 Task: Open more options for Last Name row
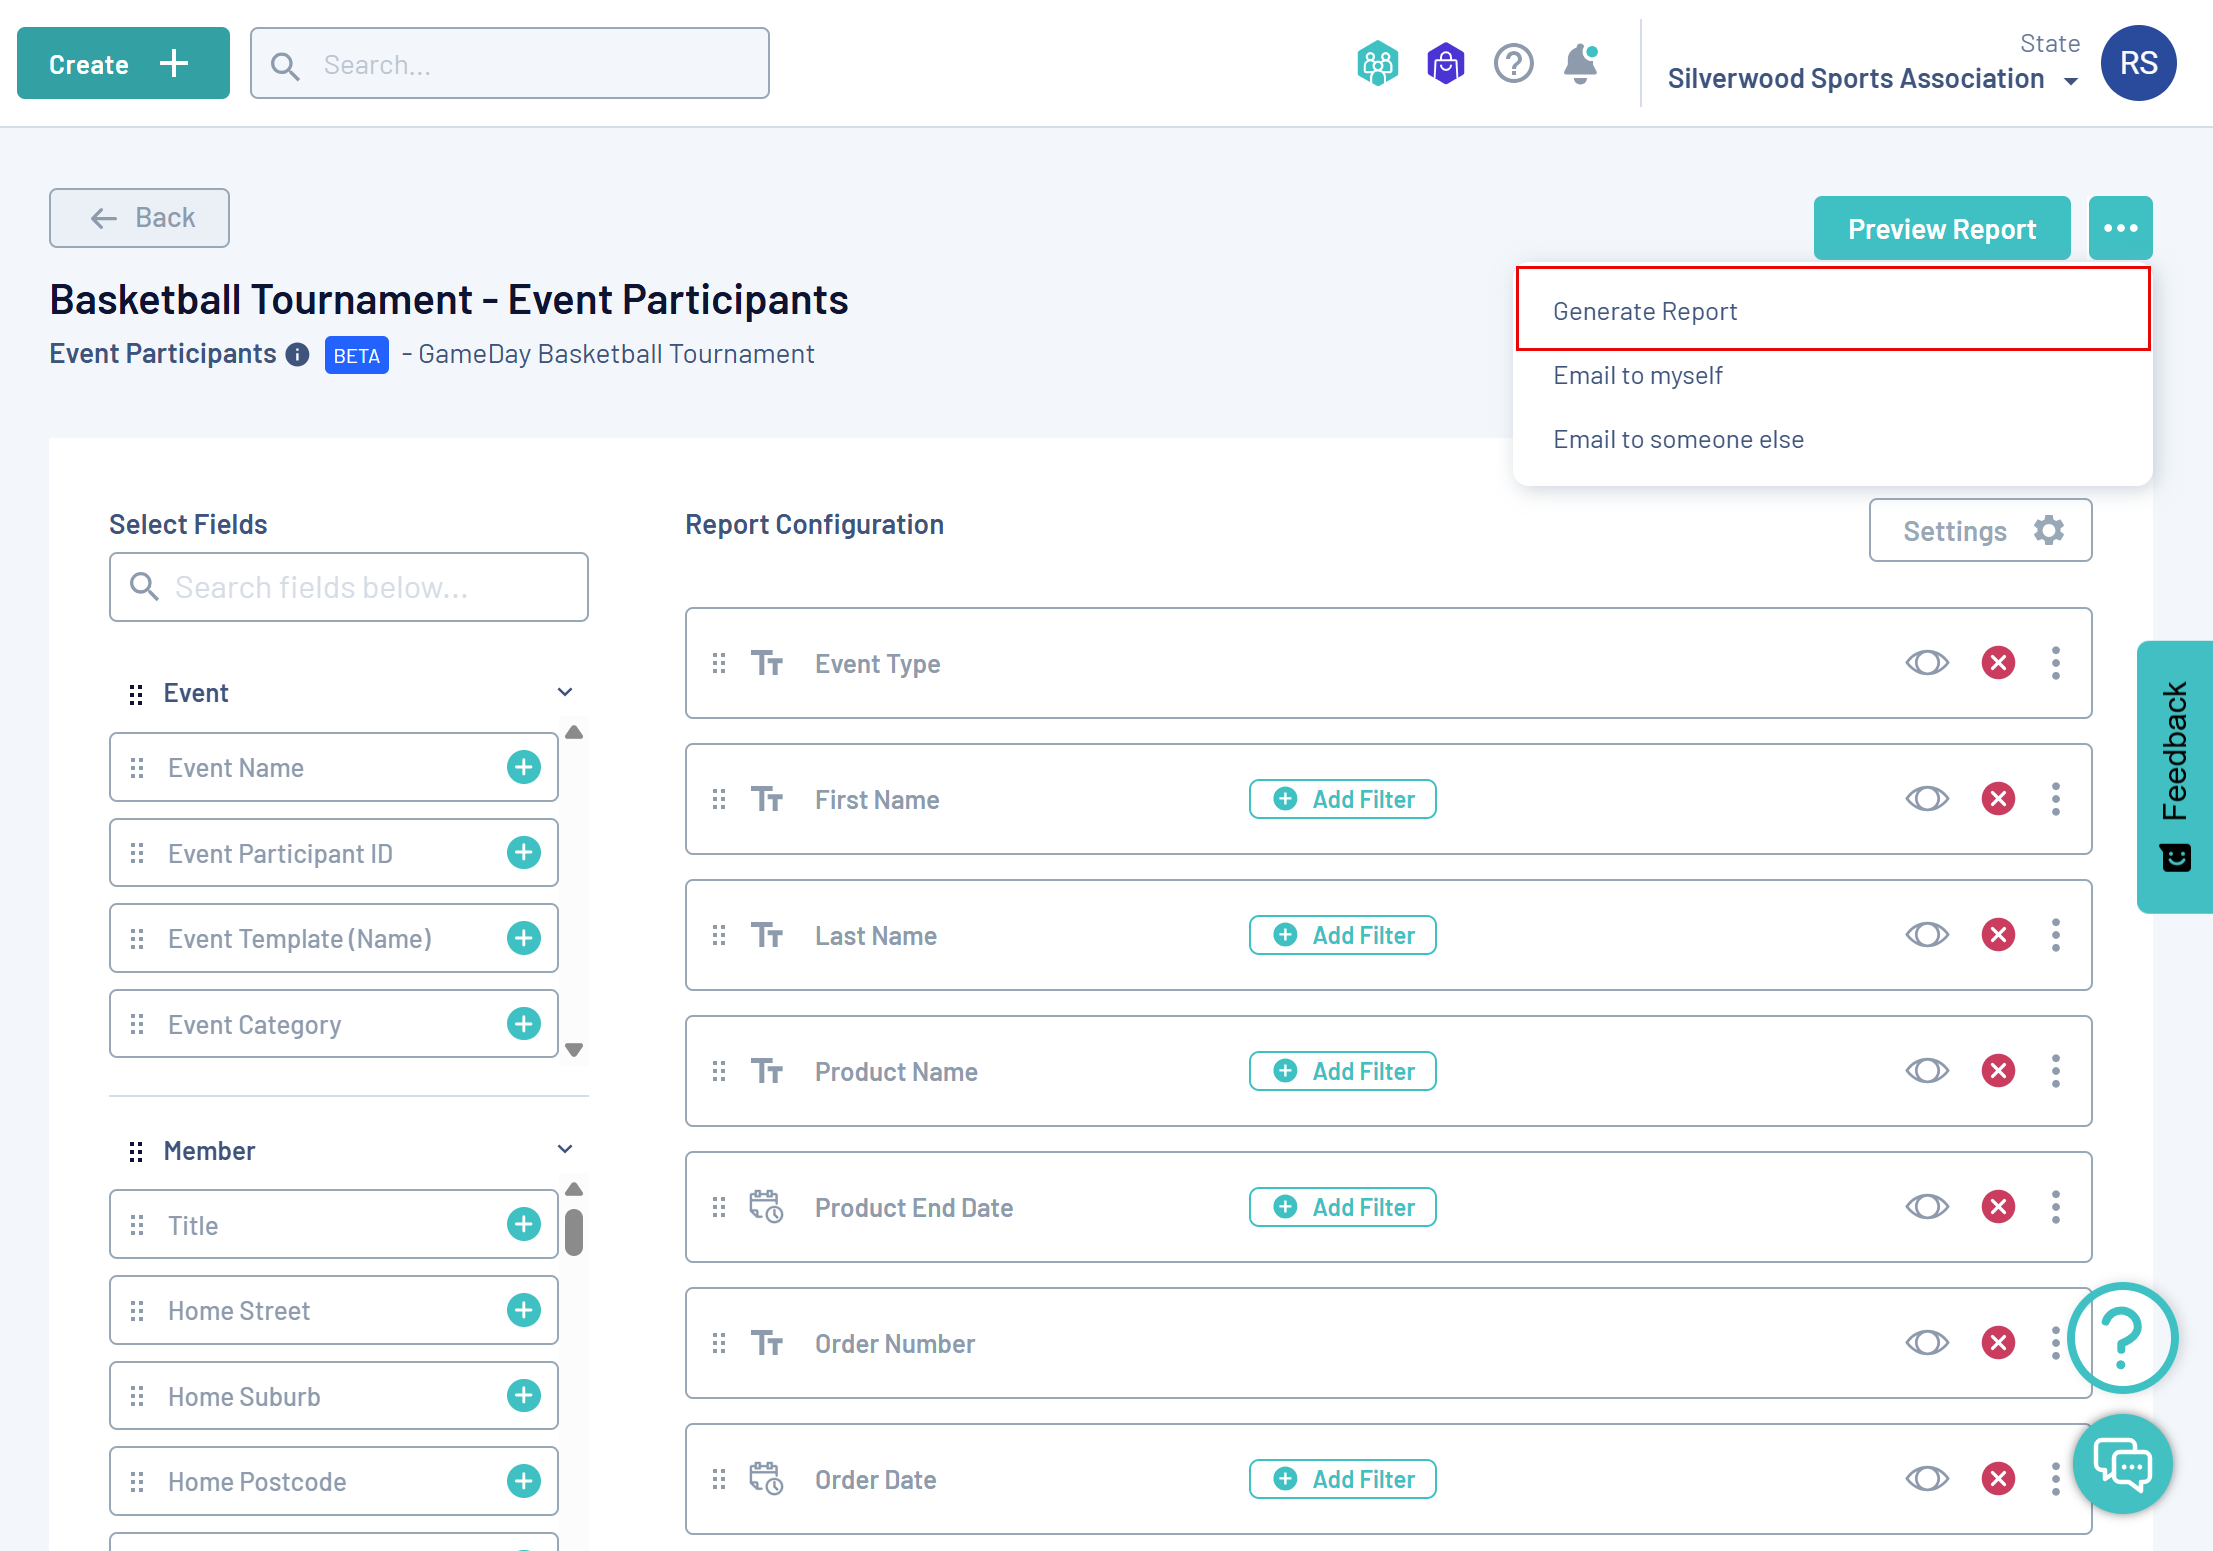click(x=2055, y=935)
